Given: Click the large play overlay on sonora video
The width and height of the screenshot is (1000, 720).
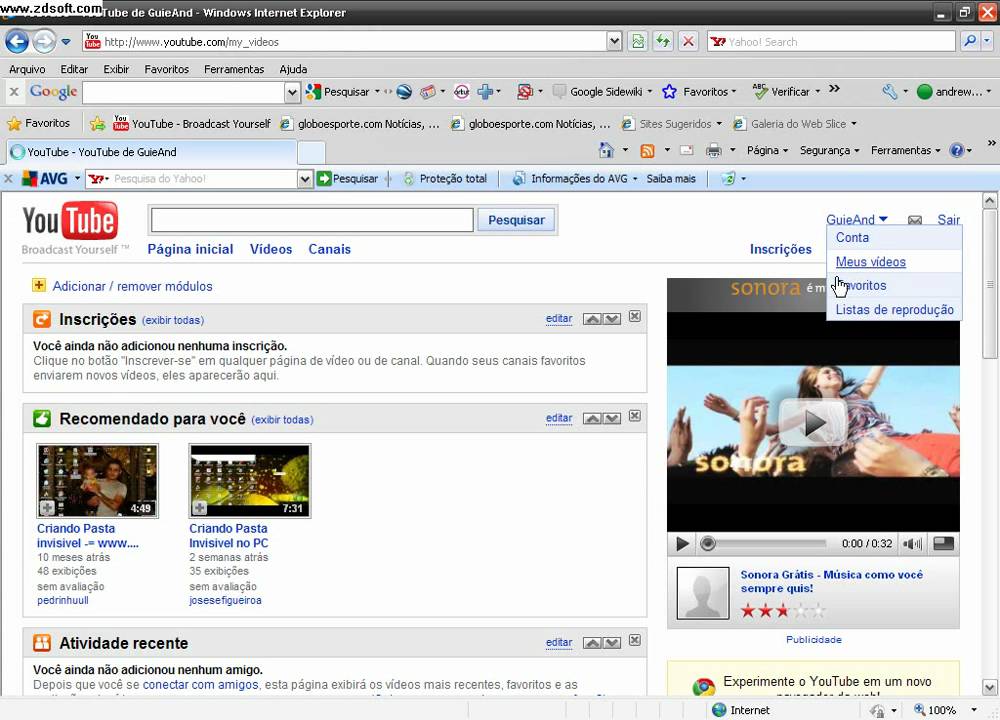Looking at the screenshot, I should (x=812, y=422).
